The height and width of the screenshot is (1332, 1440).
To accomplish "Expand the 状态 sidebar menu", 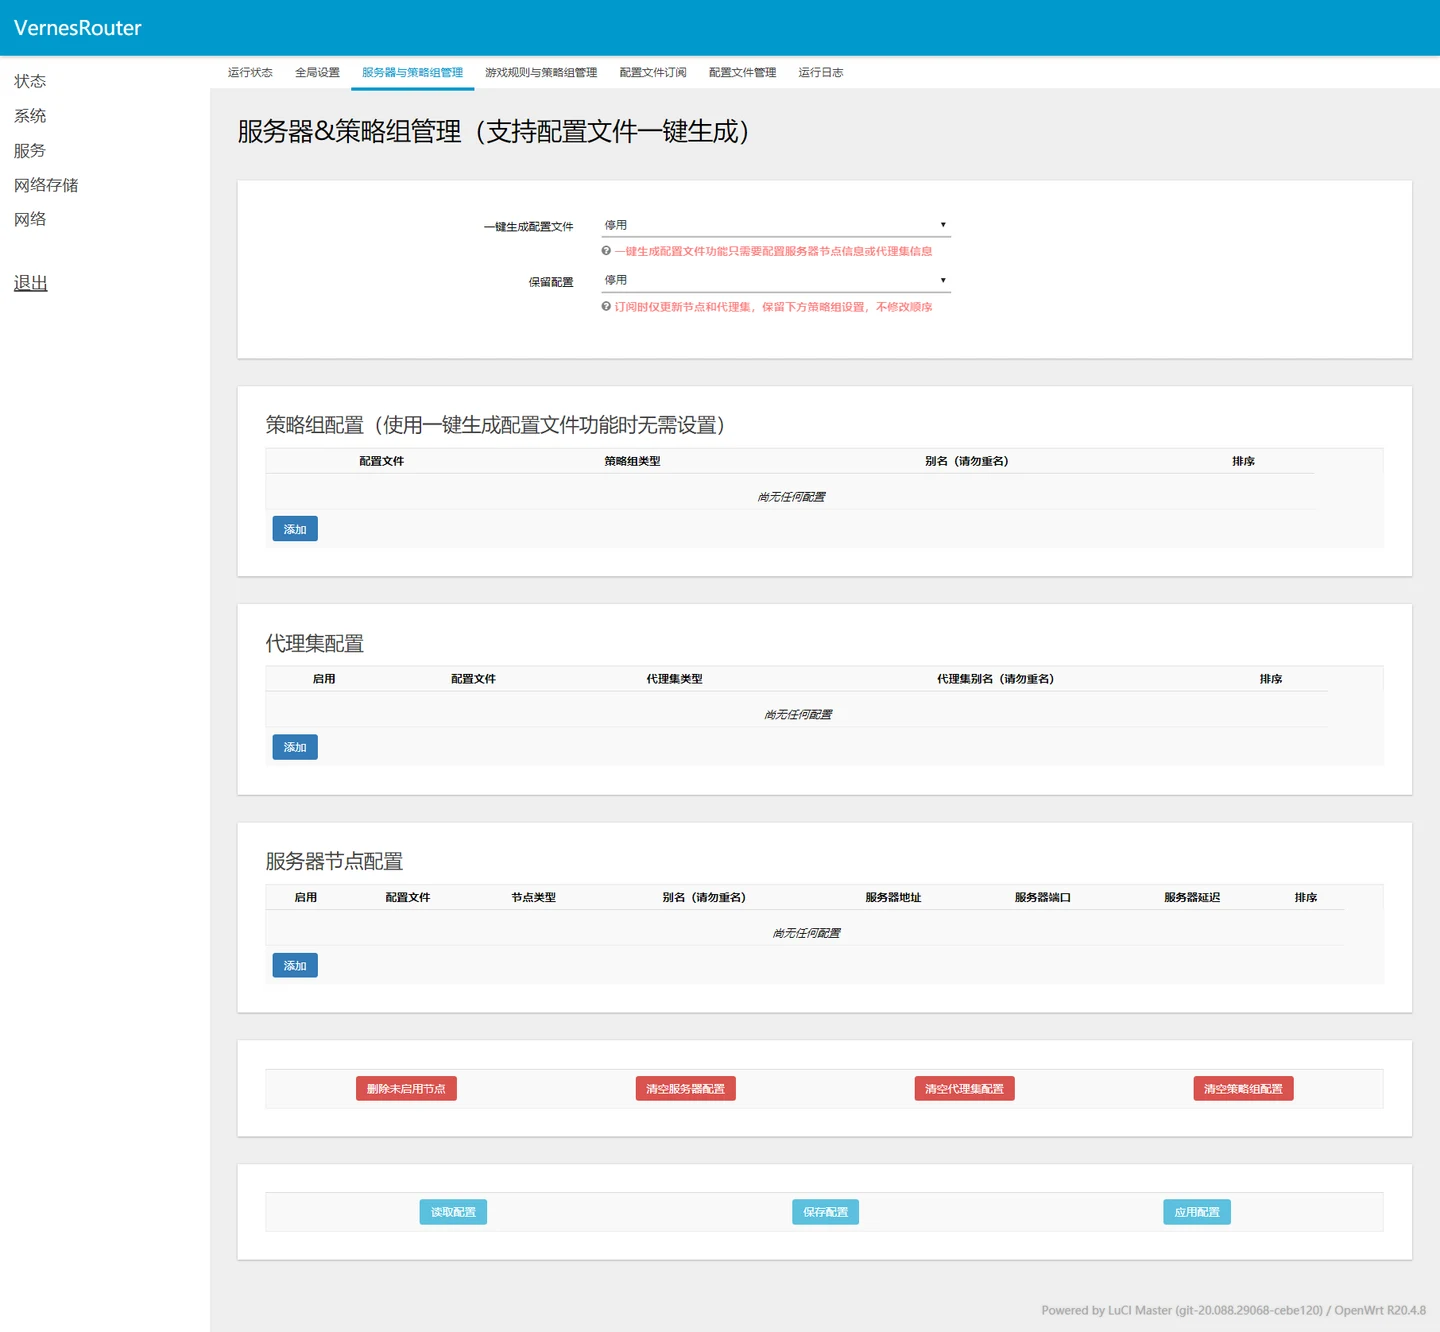I will [30, 81].
